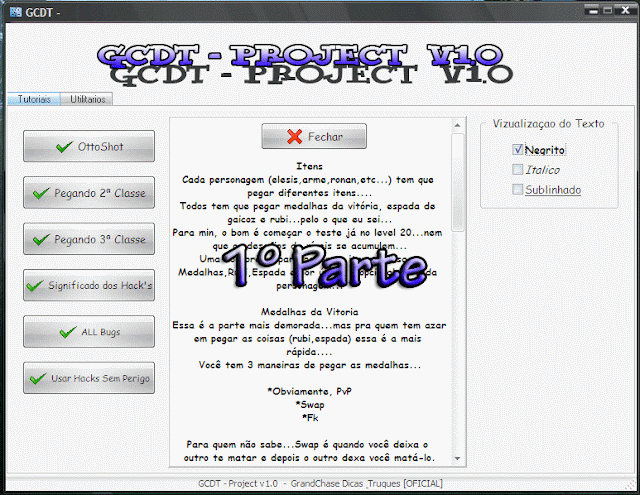Screen dimensions: 640x495
Task: Click the '*Fk' line in text
Action: pyautogui.click(x=310, y=417)
